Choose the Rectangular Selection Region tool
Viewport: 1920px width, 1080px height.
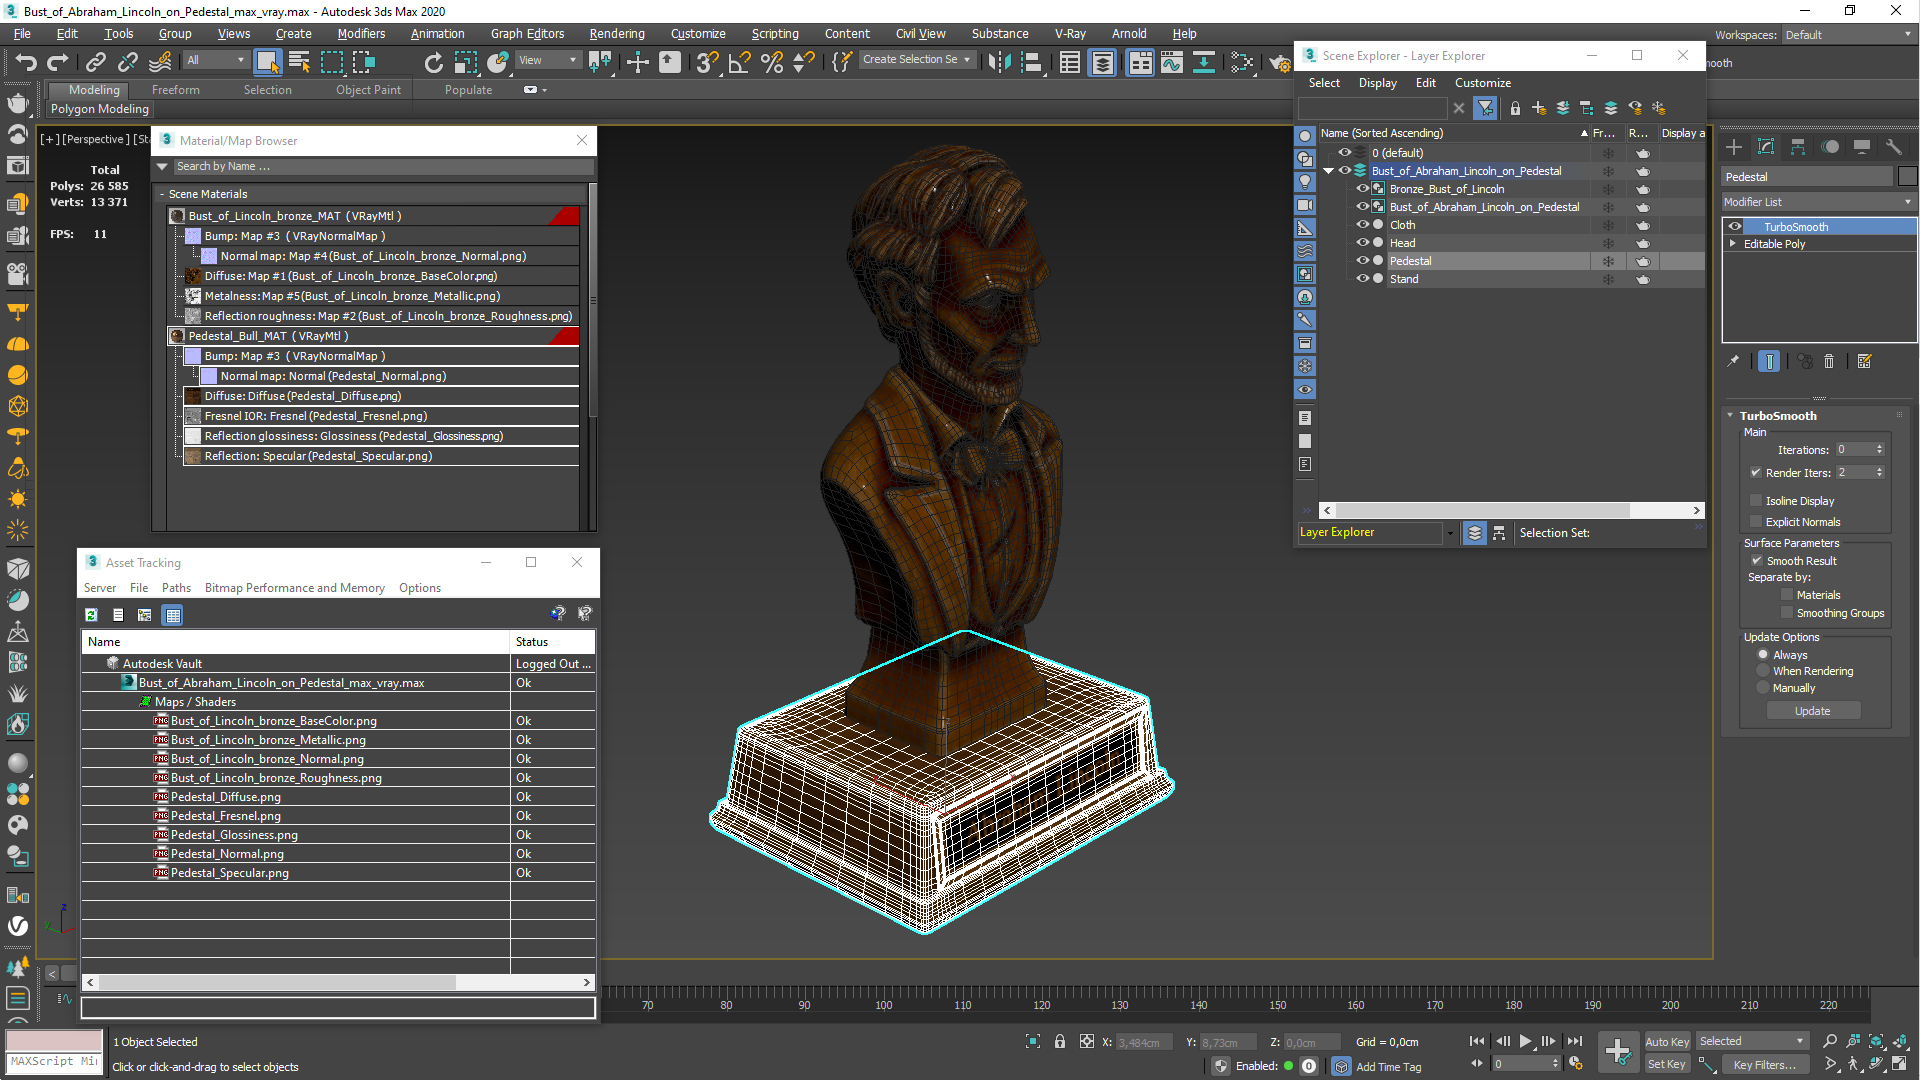tap(332, 62)
